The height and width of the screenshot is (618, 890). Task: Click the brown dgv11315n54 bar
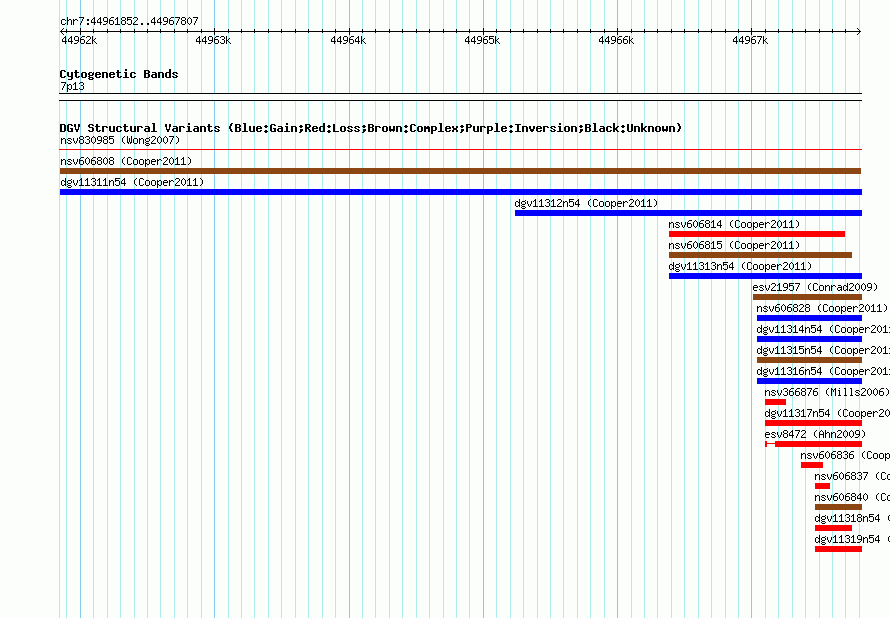[809, 360]
